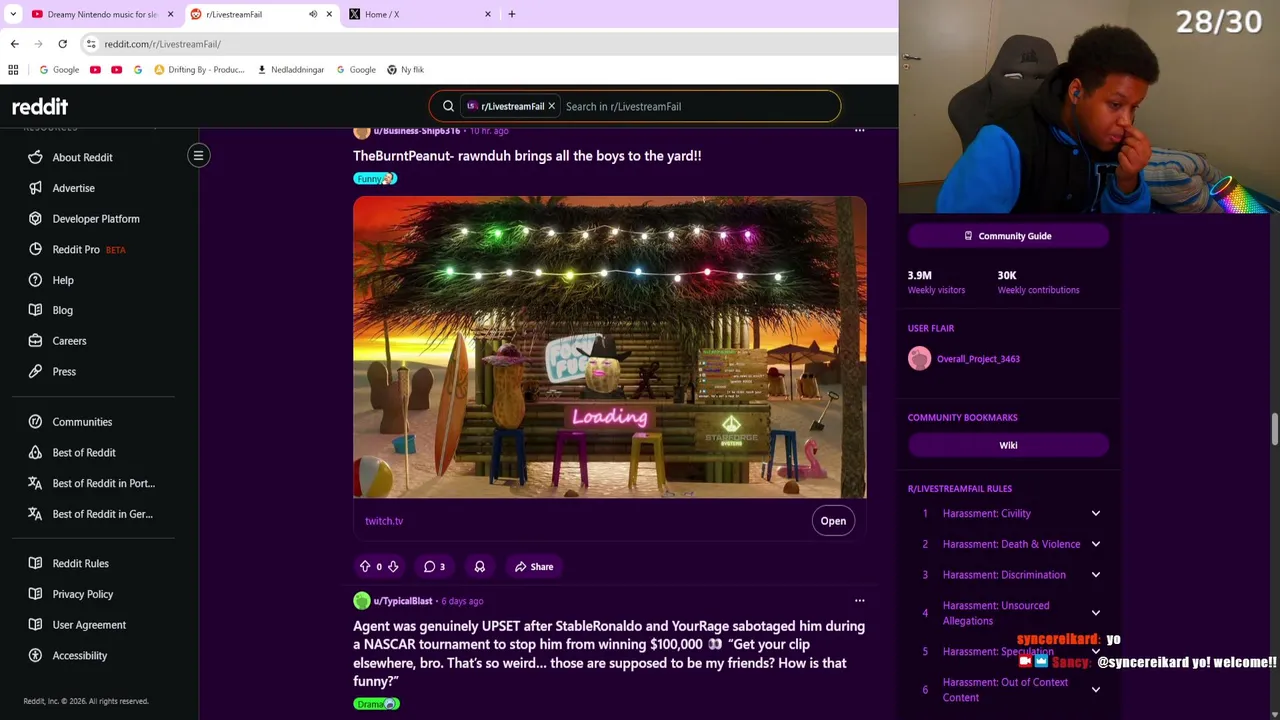Viewport: 1280px width, 720px height.
Task: Open the Ny flik bookmark
Action: (x=405, y=70)
